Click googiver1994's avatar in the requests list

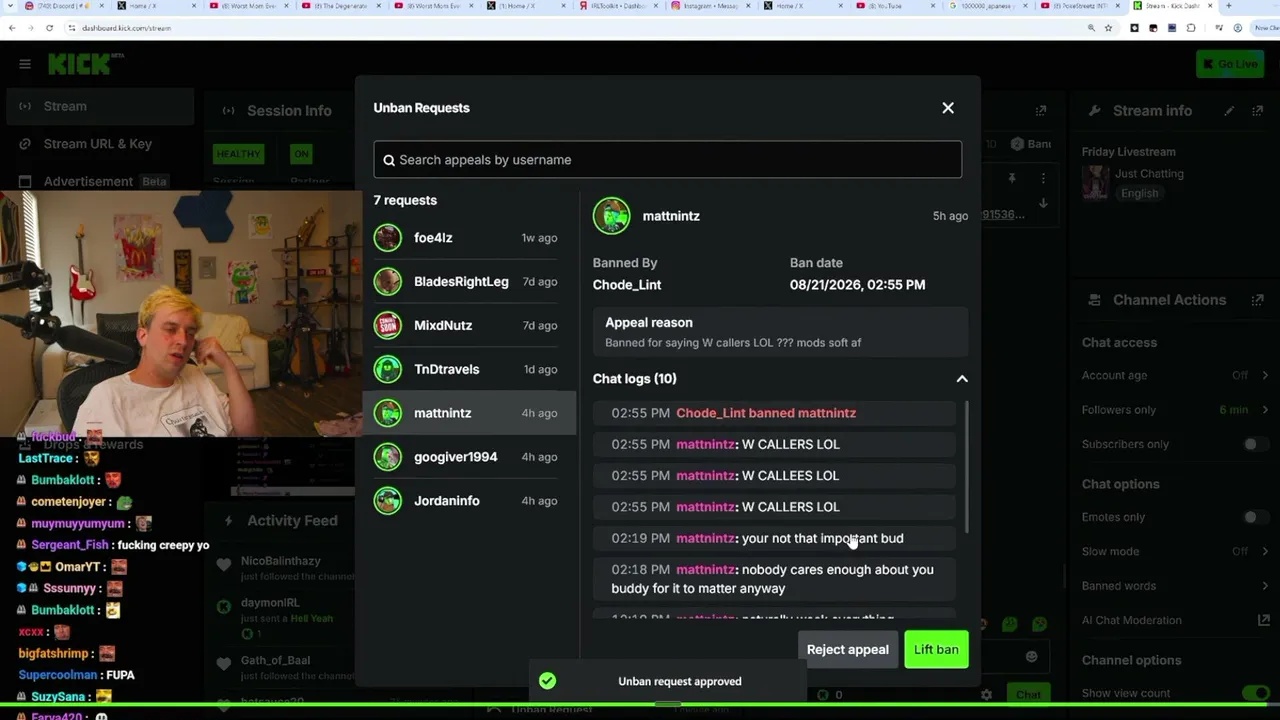point(388,457)
